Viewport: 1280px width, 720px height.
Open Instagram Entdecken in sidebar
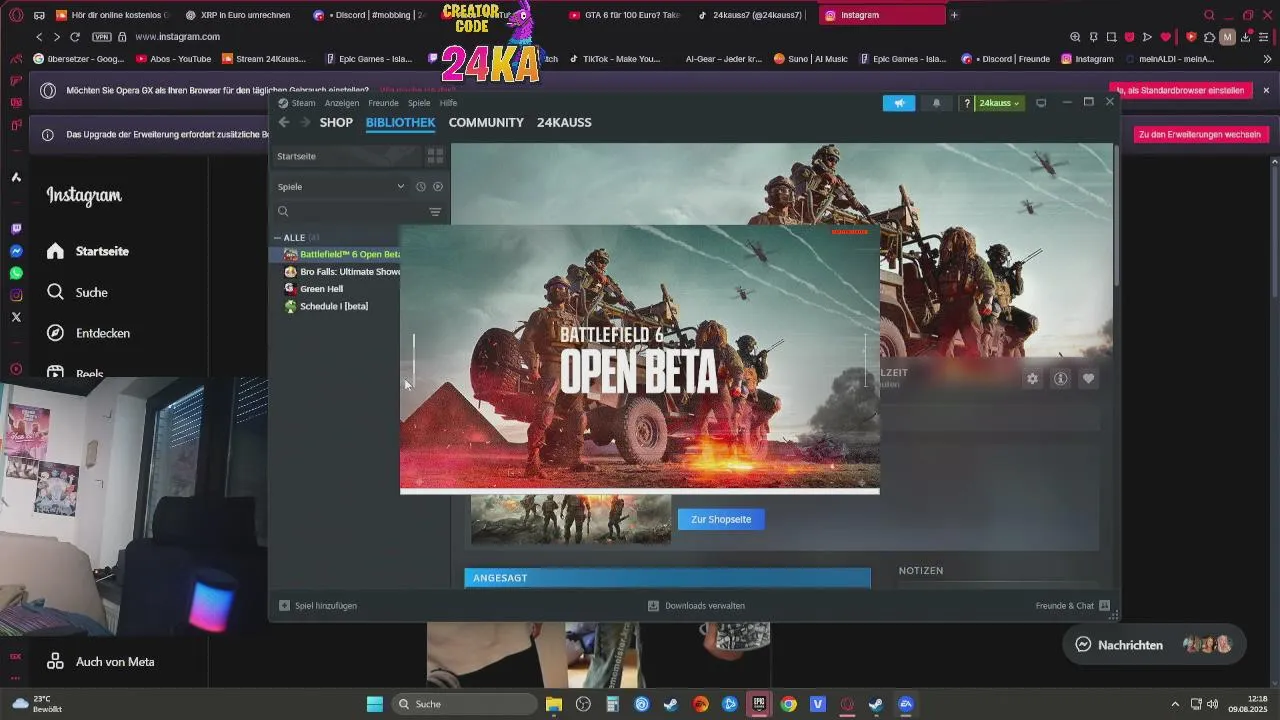pos(88,333)
